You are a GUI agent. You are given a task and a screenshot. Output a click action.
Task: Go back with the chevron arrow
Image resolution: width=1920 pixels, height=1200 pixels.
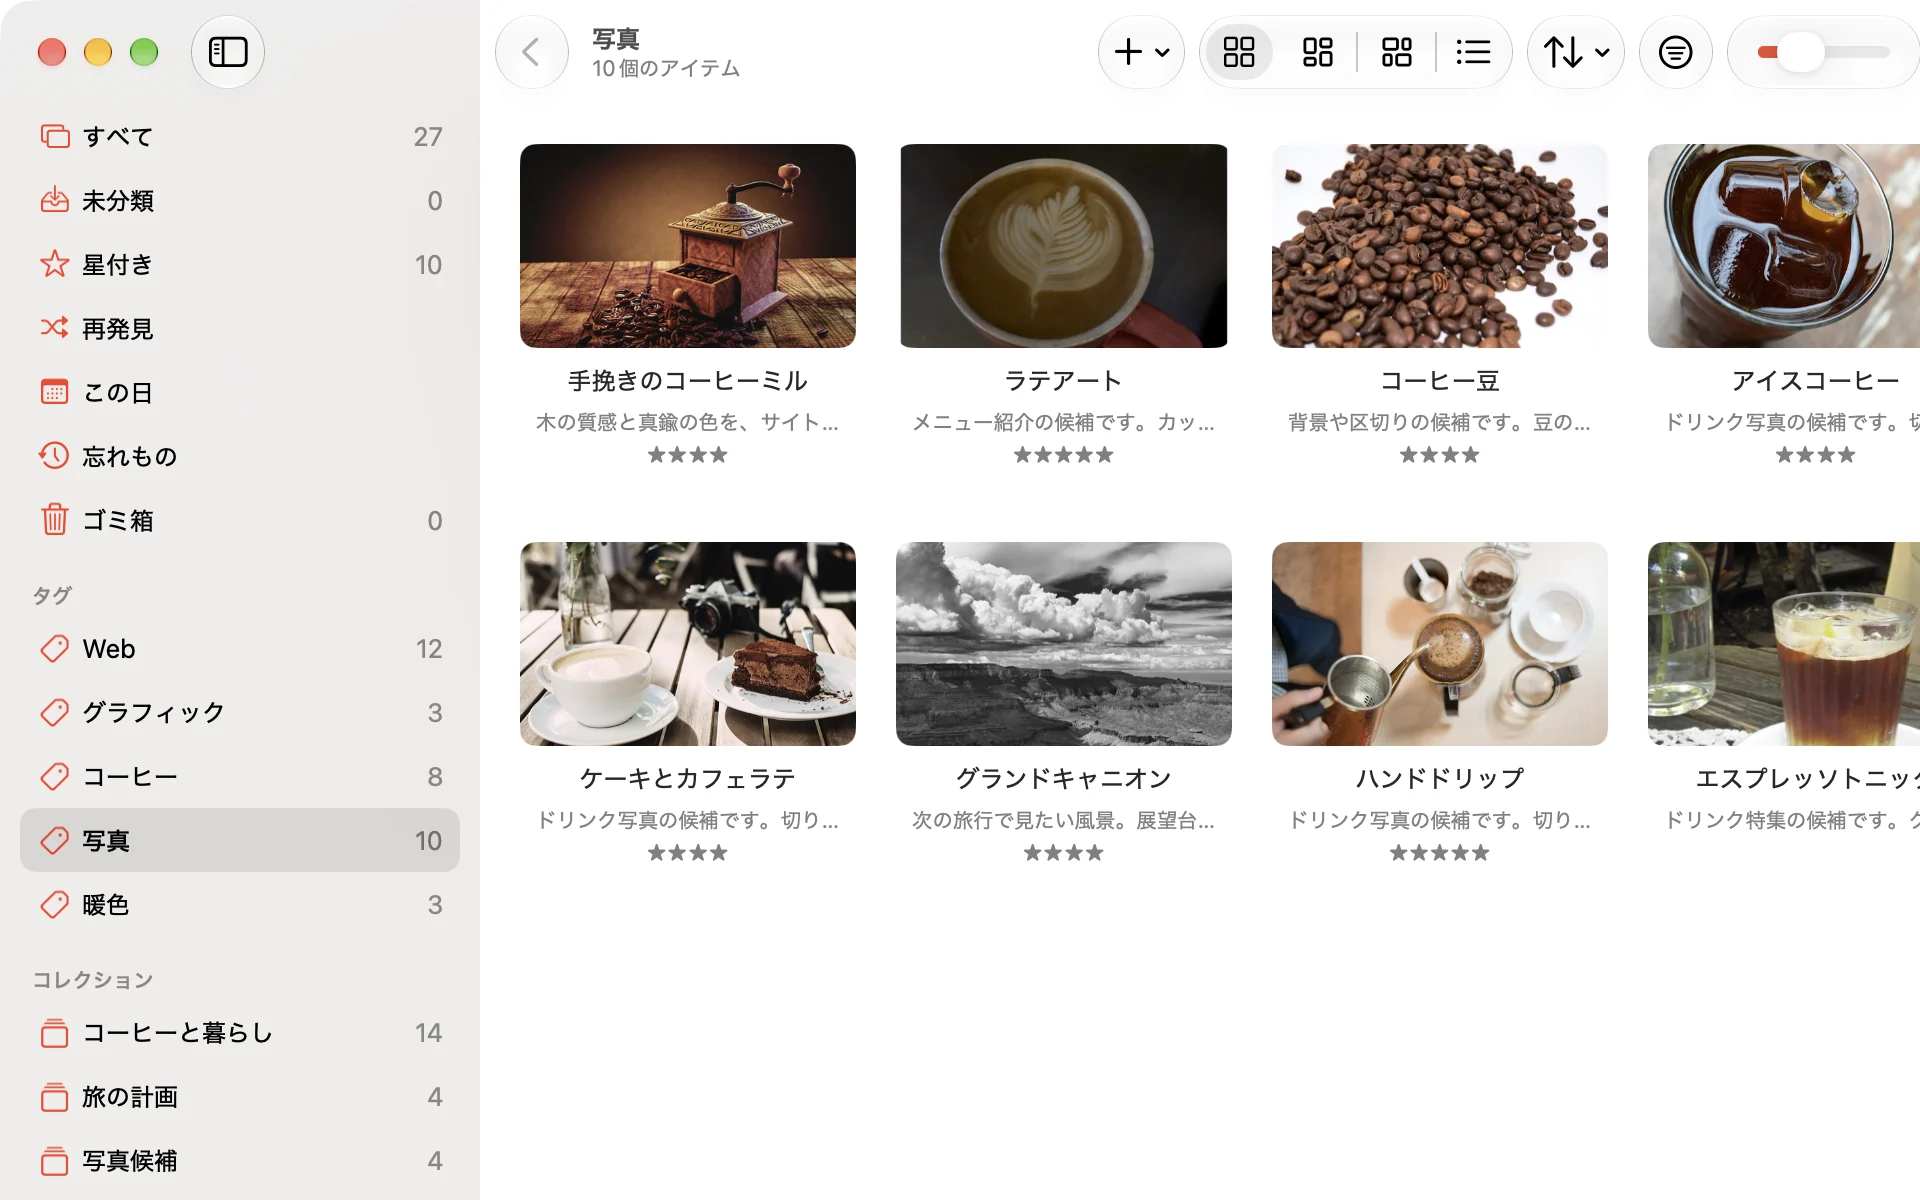click(x=531, y=52)
